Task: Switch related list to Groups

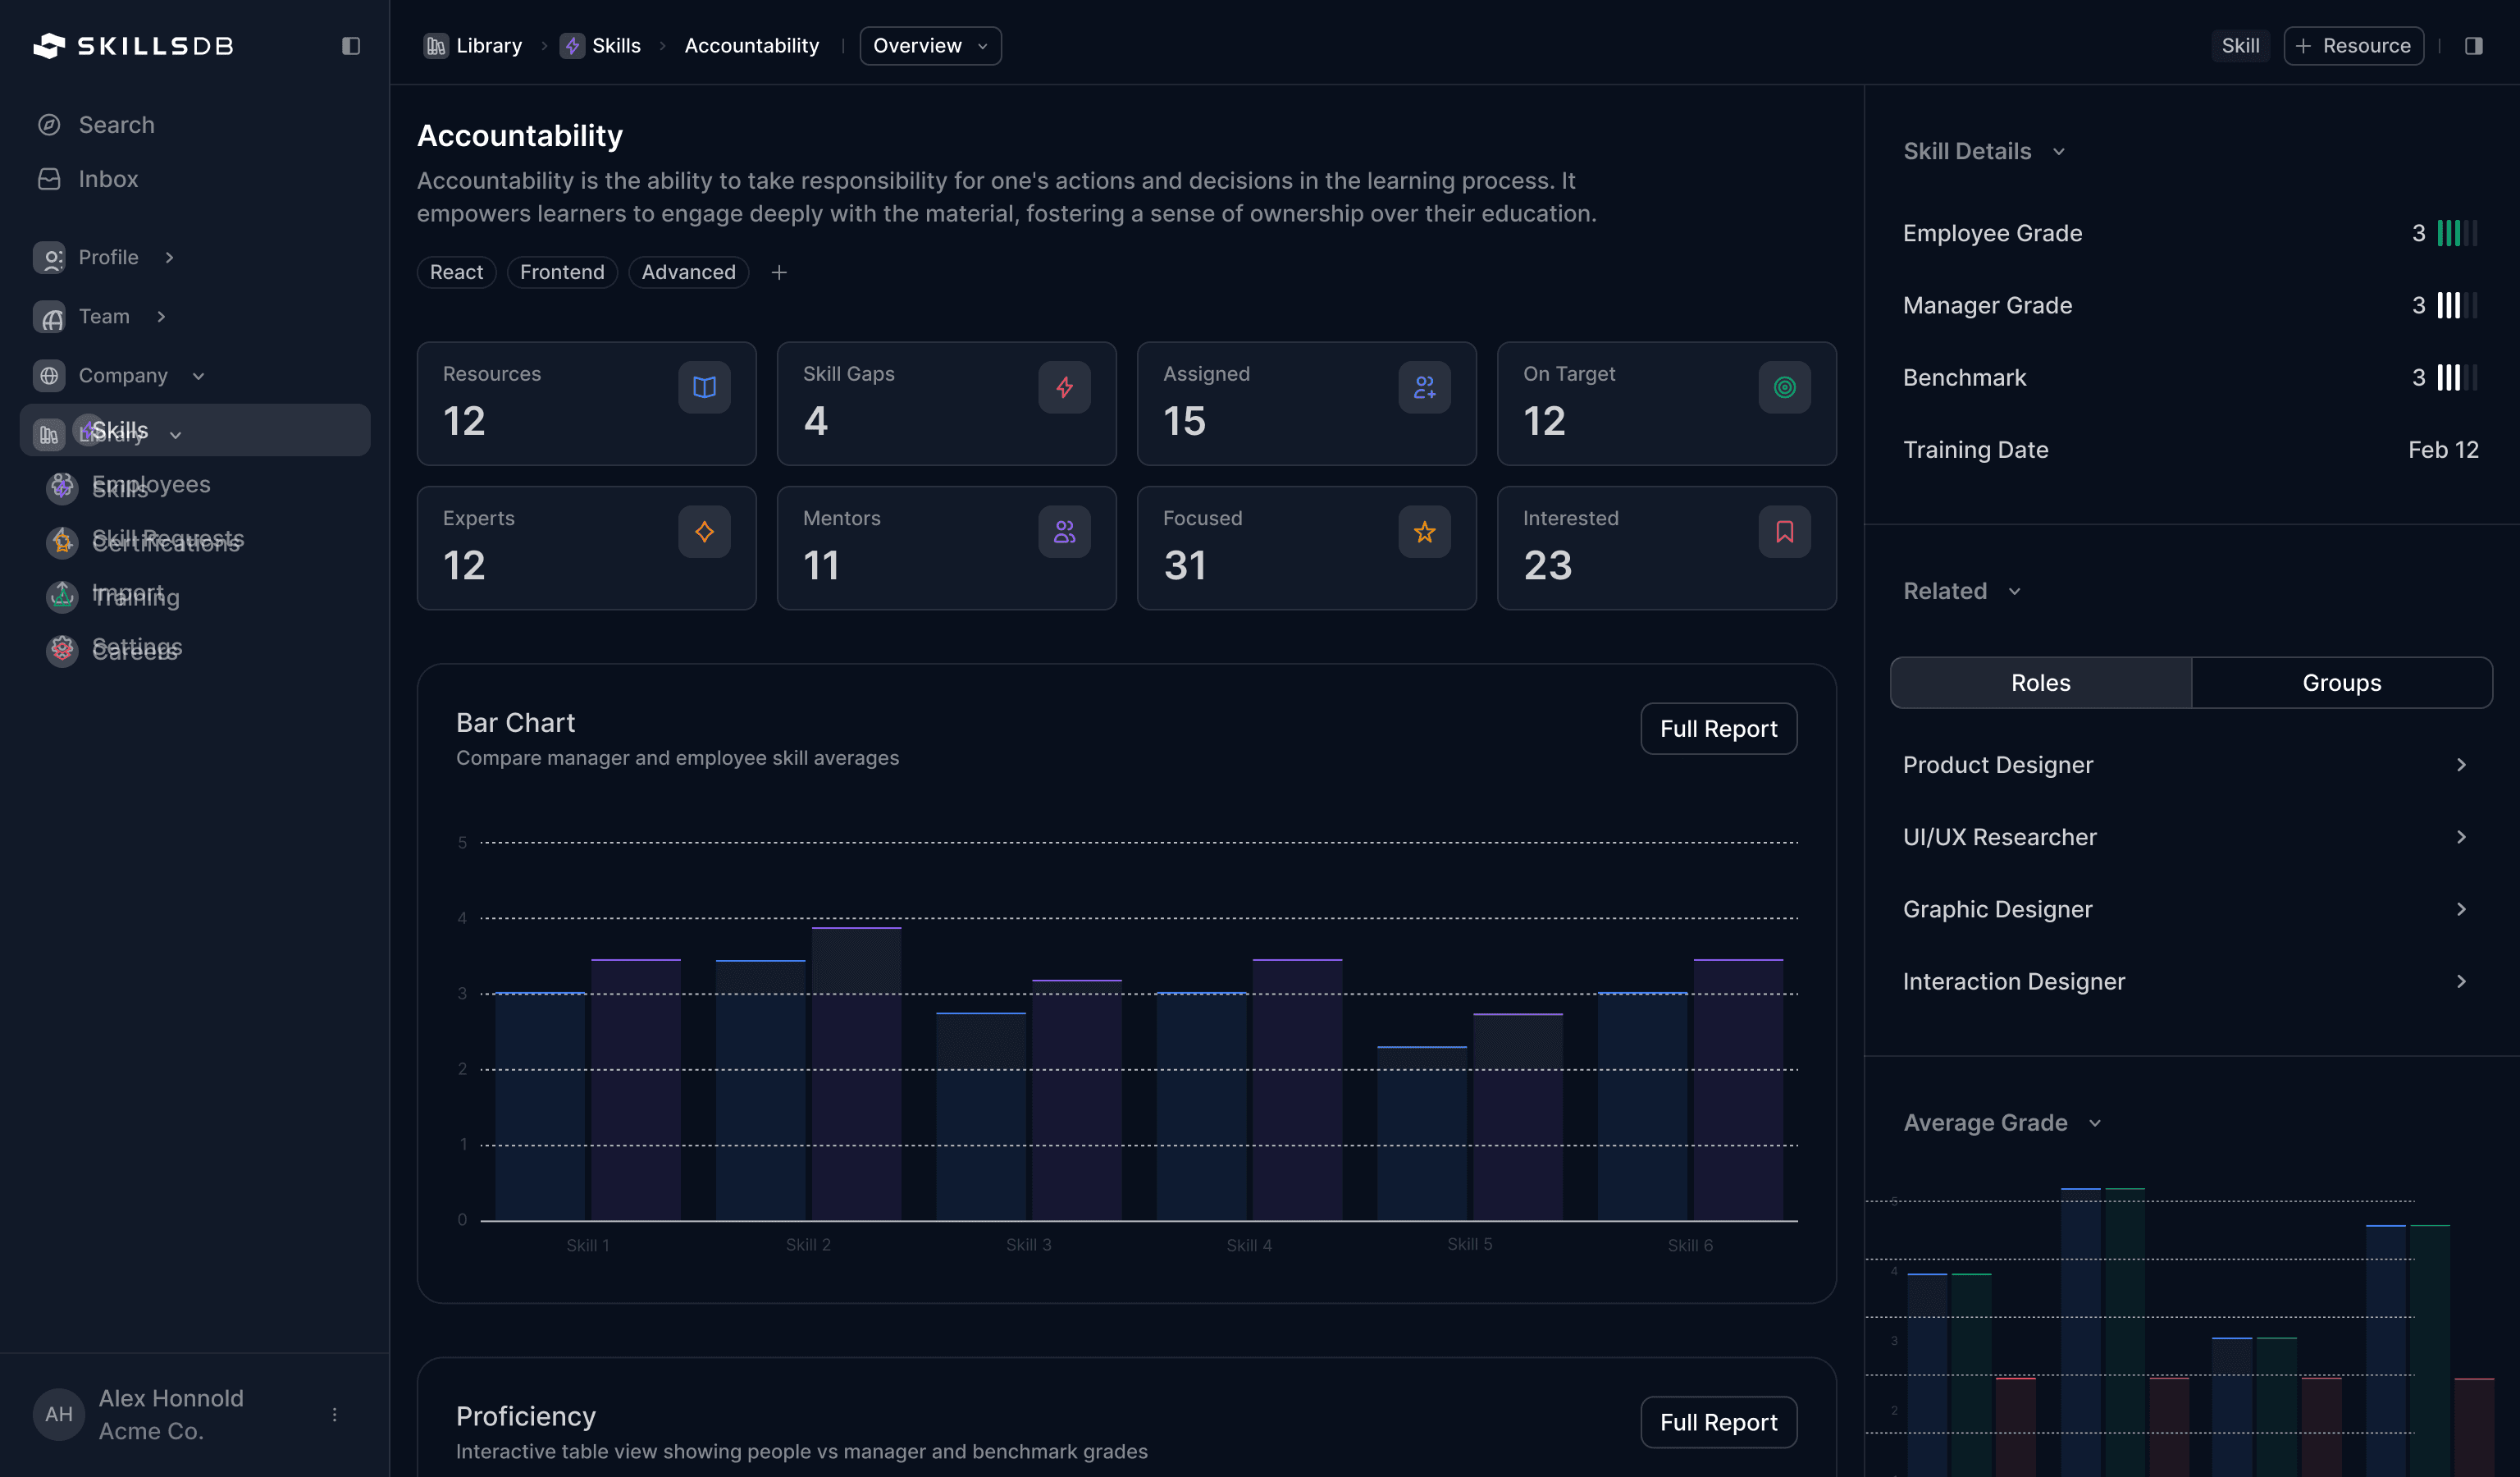Action: [2341, 683]
